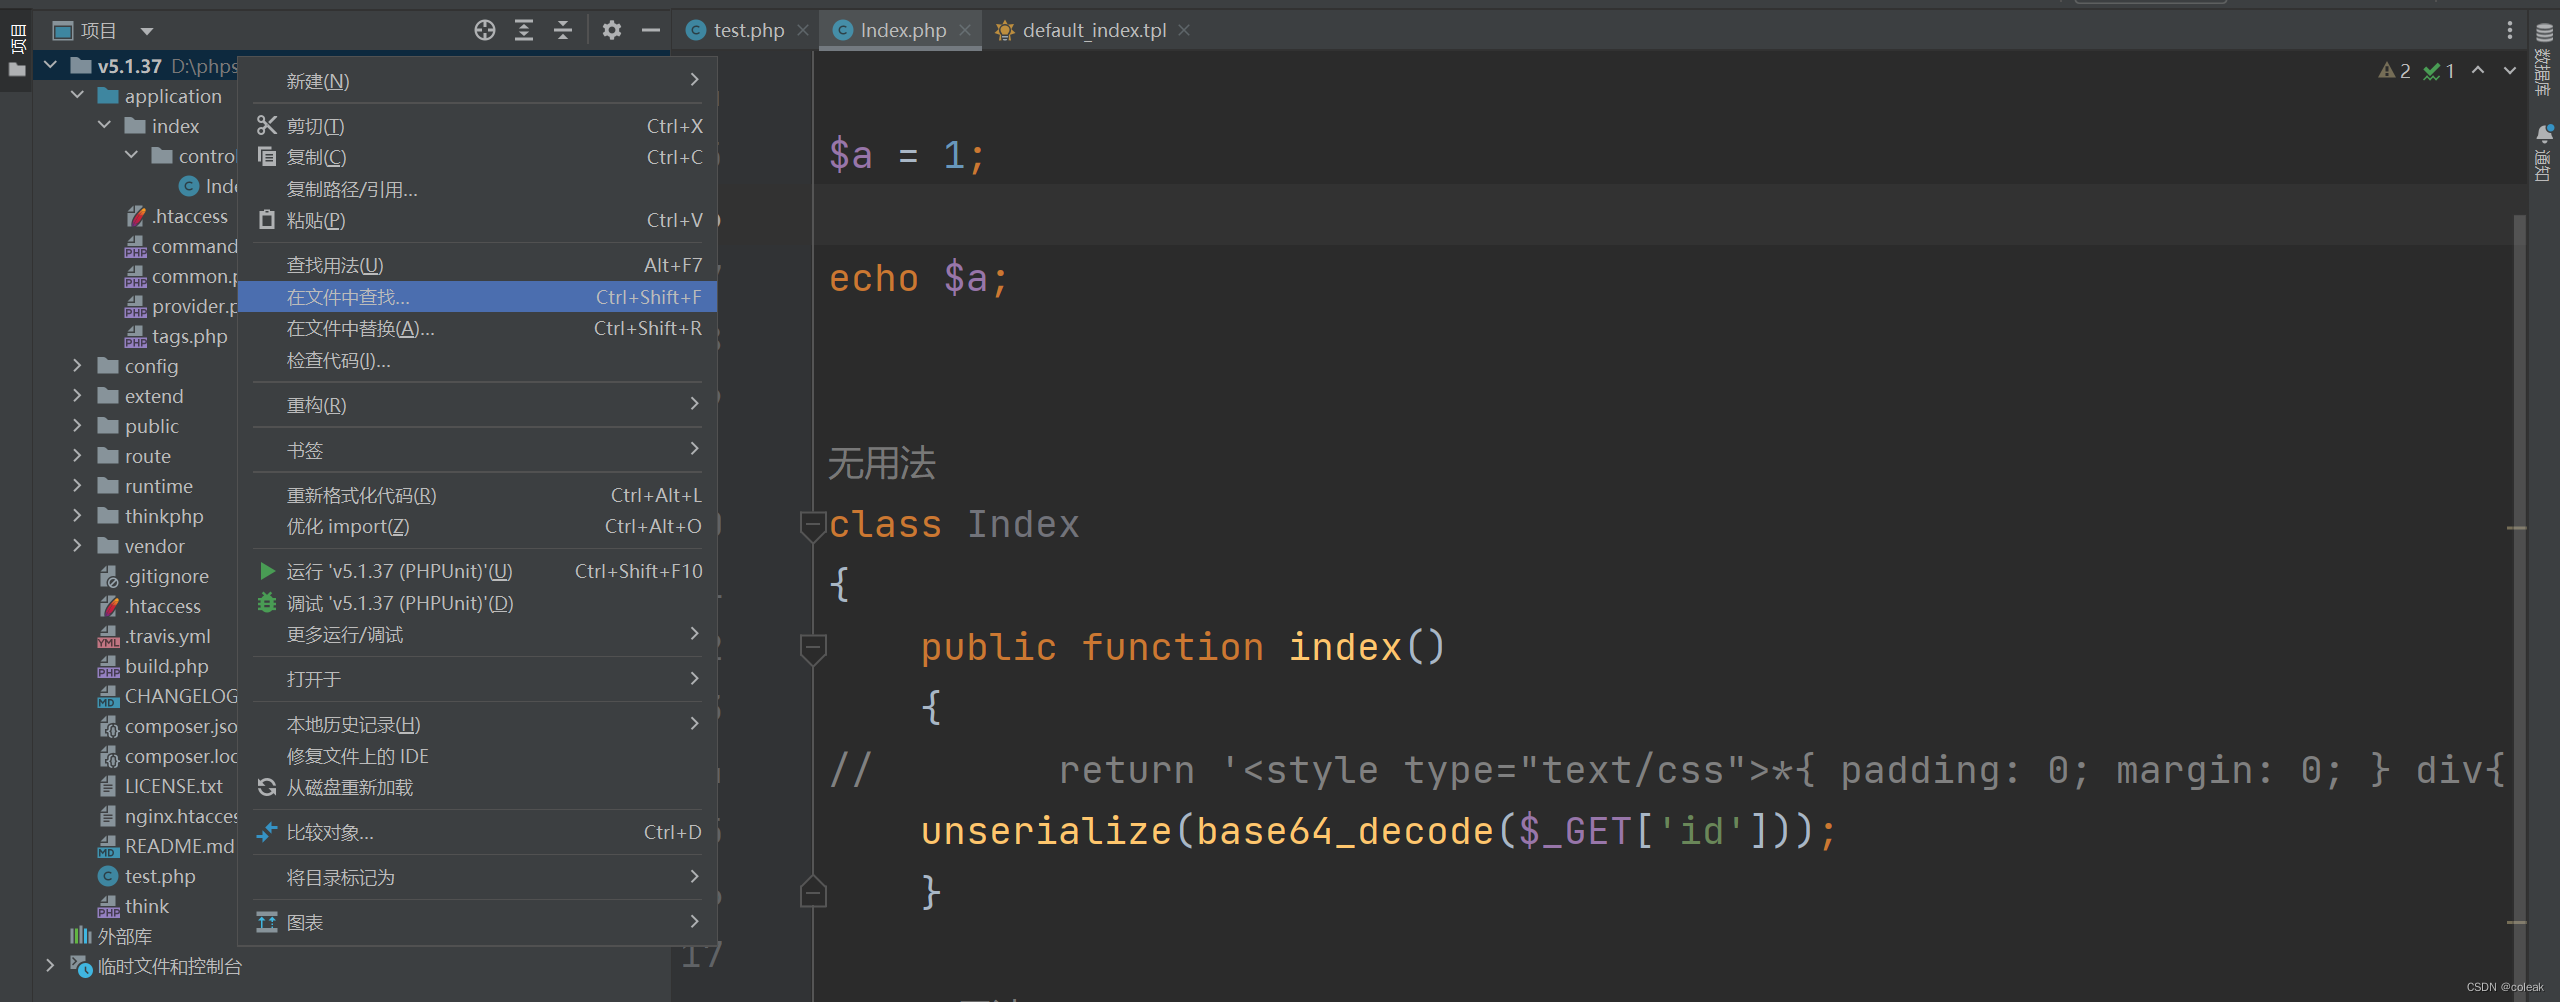Screen dimensions: 2560x1002
Task: Expand the thinkphp folder
Action: [77, 516]
